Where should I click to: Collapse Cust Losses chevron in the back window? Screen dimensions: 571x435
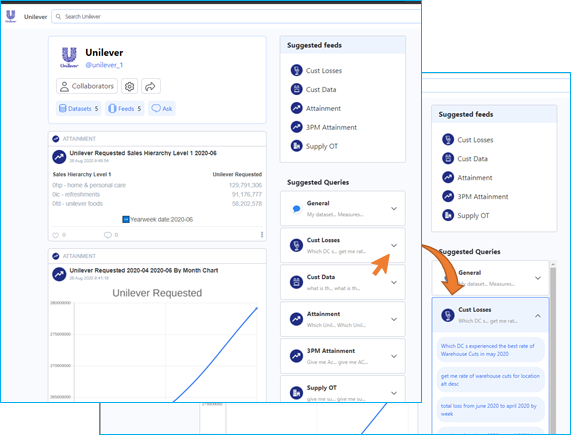coord(537,316)
